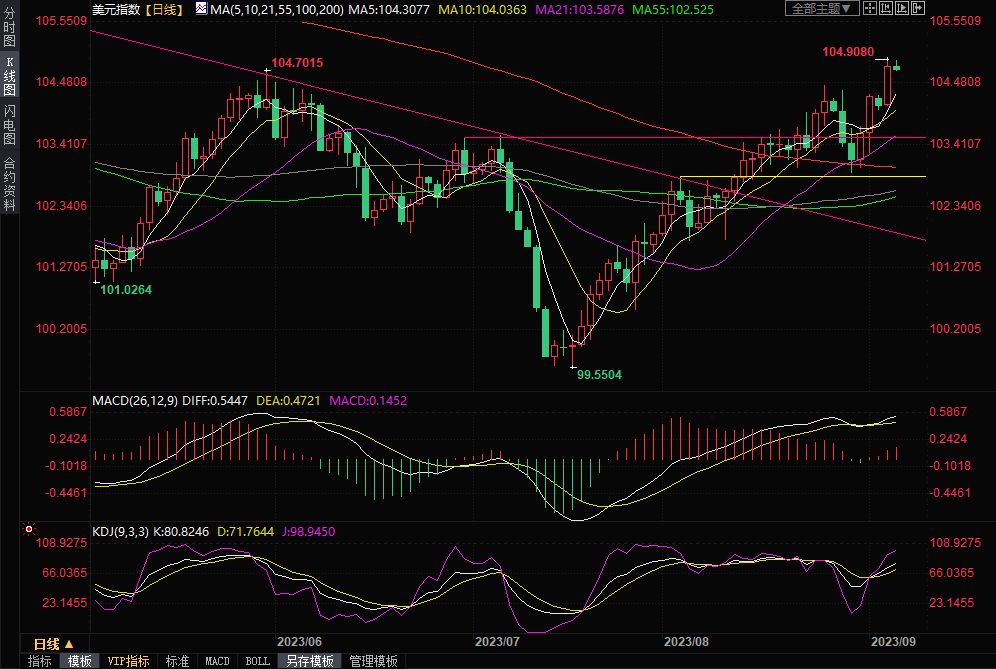Click the 【日线】 period label in chart title
This screenshot has width=996, height=669.
163,9
